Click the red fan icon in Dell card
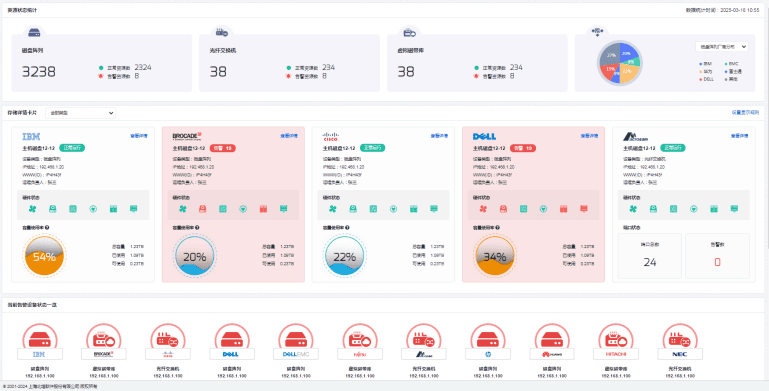769x391 pixels. coord(483,209)
